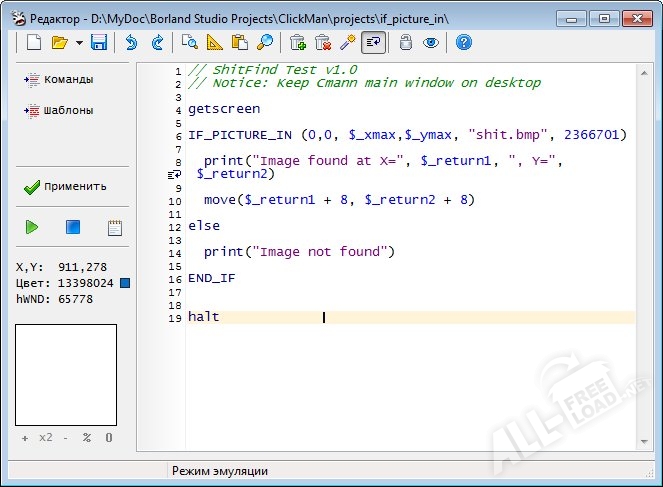The width and height of the screenshot is (663, 487).
Task: Click the blue color swatch beside Цвет
Action: [125, 283]
